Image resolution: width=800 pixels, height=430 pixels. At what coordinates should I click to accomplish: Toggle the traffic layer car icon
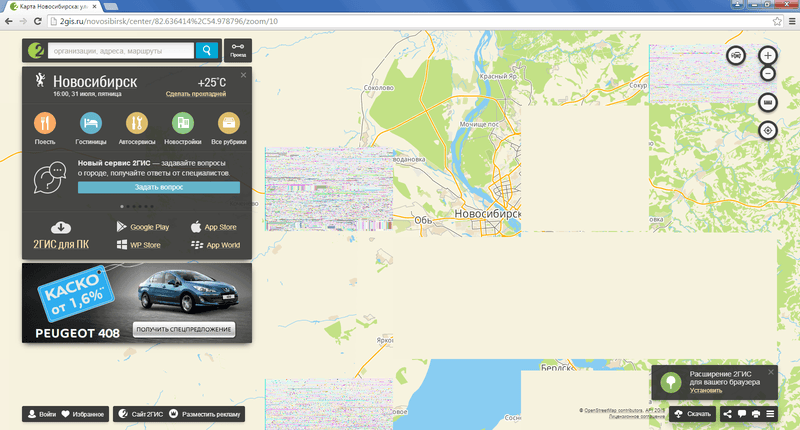pos(735,55)
